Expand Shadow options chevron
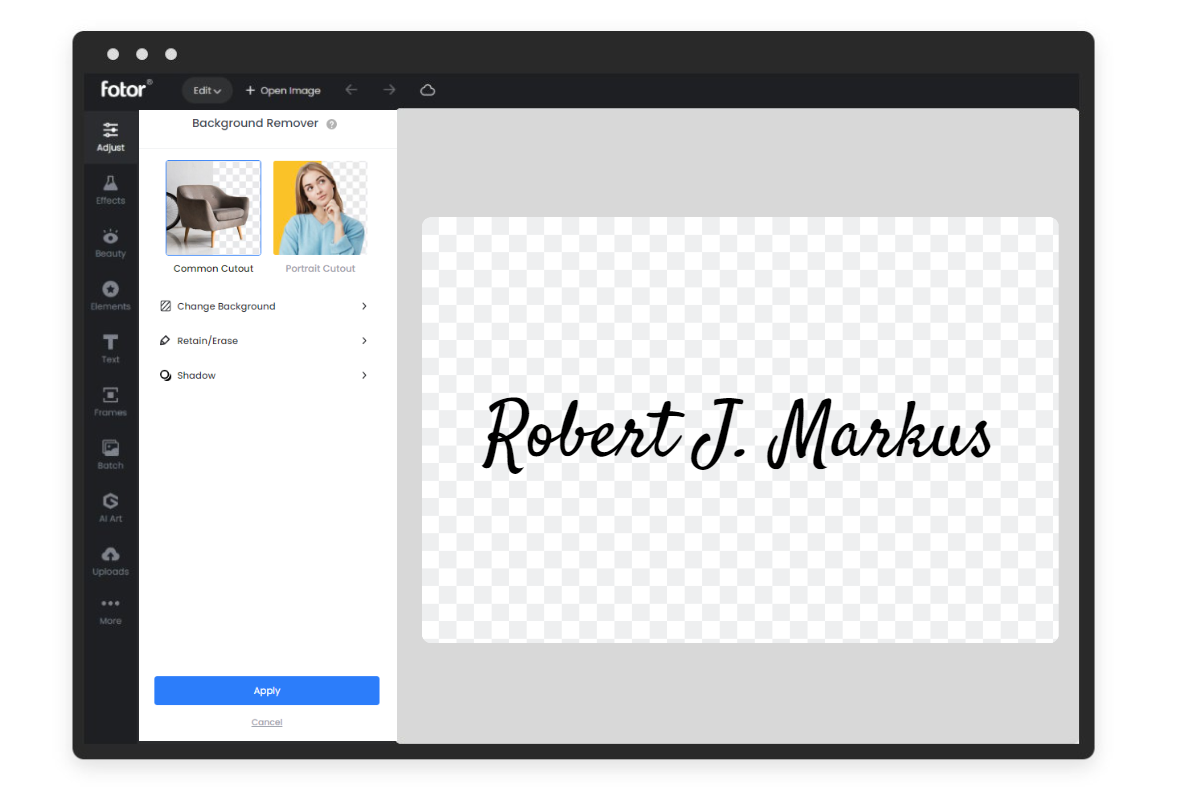This screenshot has height=800, width=1200. click(x=364, y=376)
